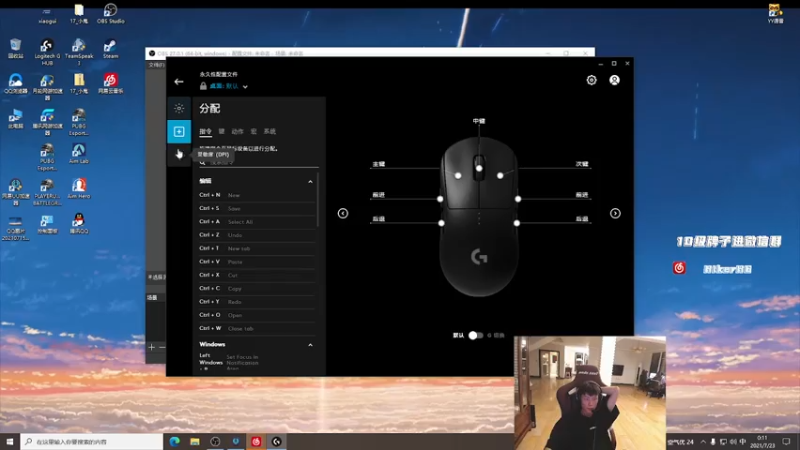Viewport: 800px width, 450px height.
Task: Open Aim Hero desktop shortcut
Action: tap(79, 188)
